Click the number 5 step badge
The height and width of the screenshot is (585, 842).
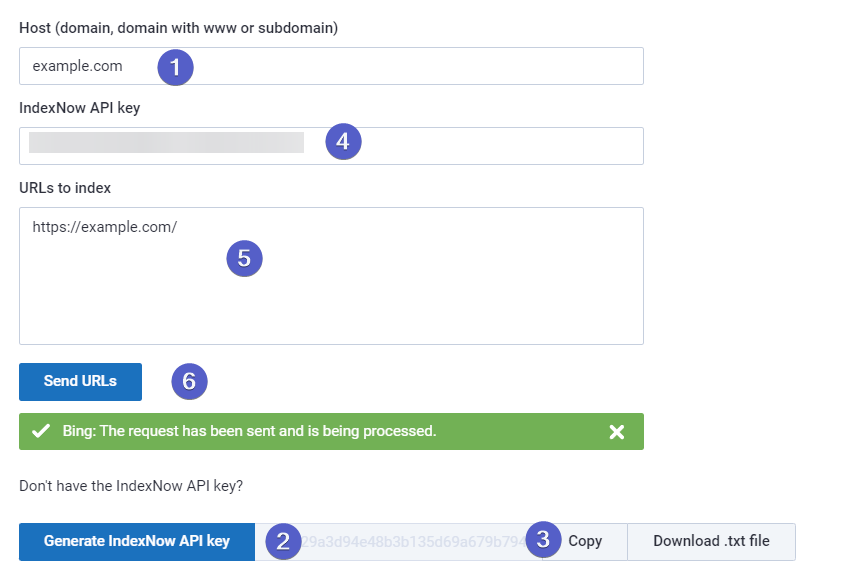(244, 258)
